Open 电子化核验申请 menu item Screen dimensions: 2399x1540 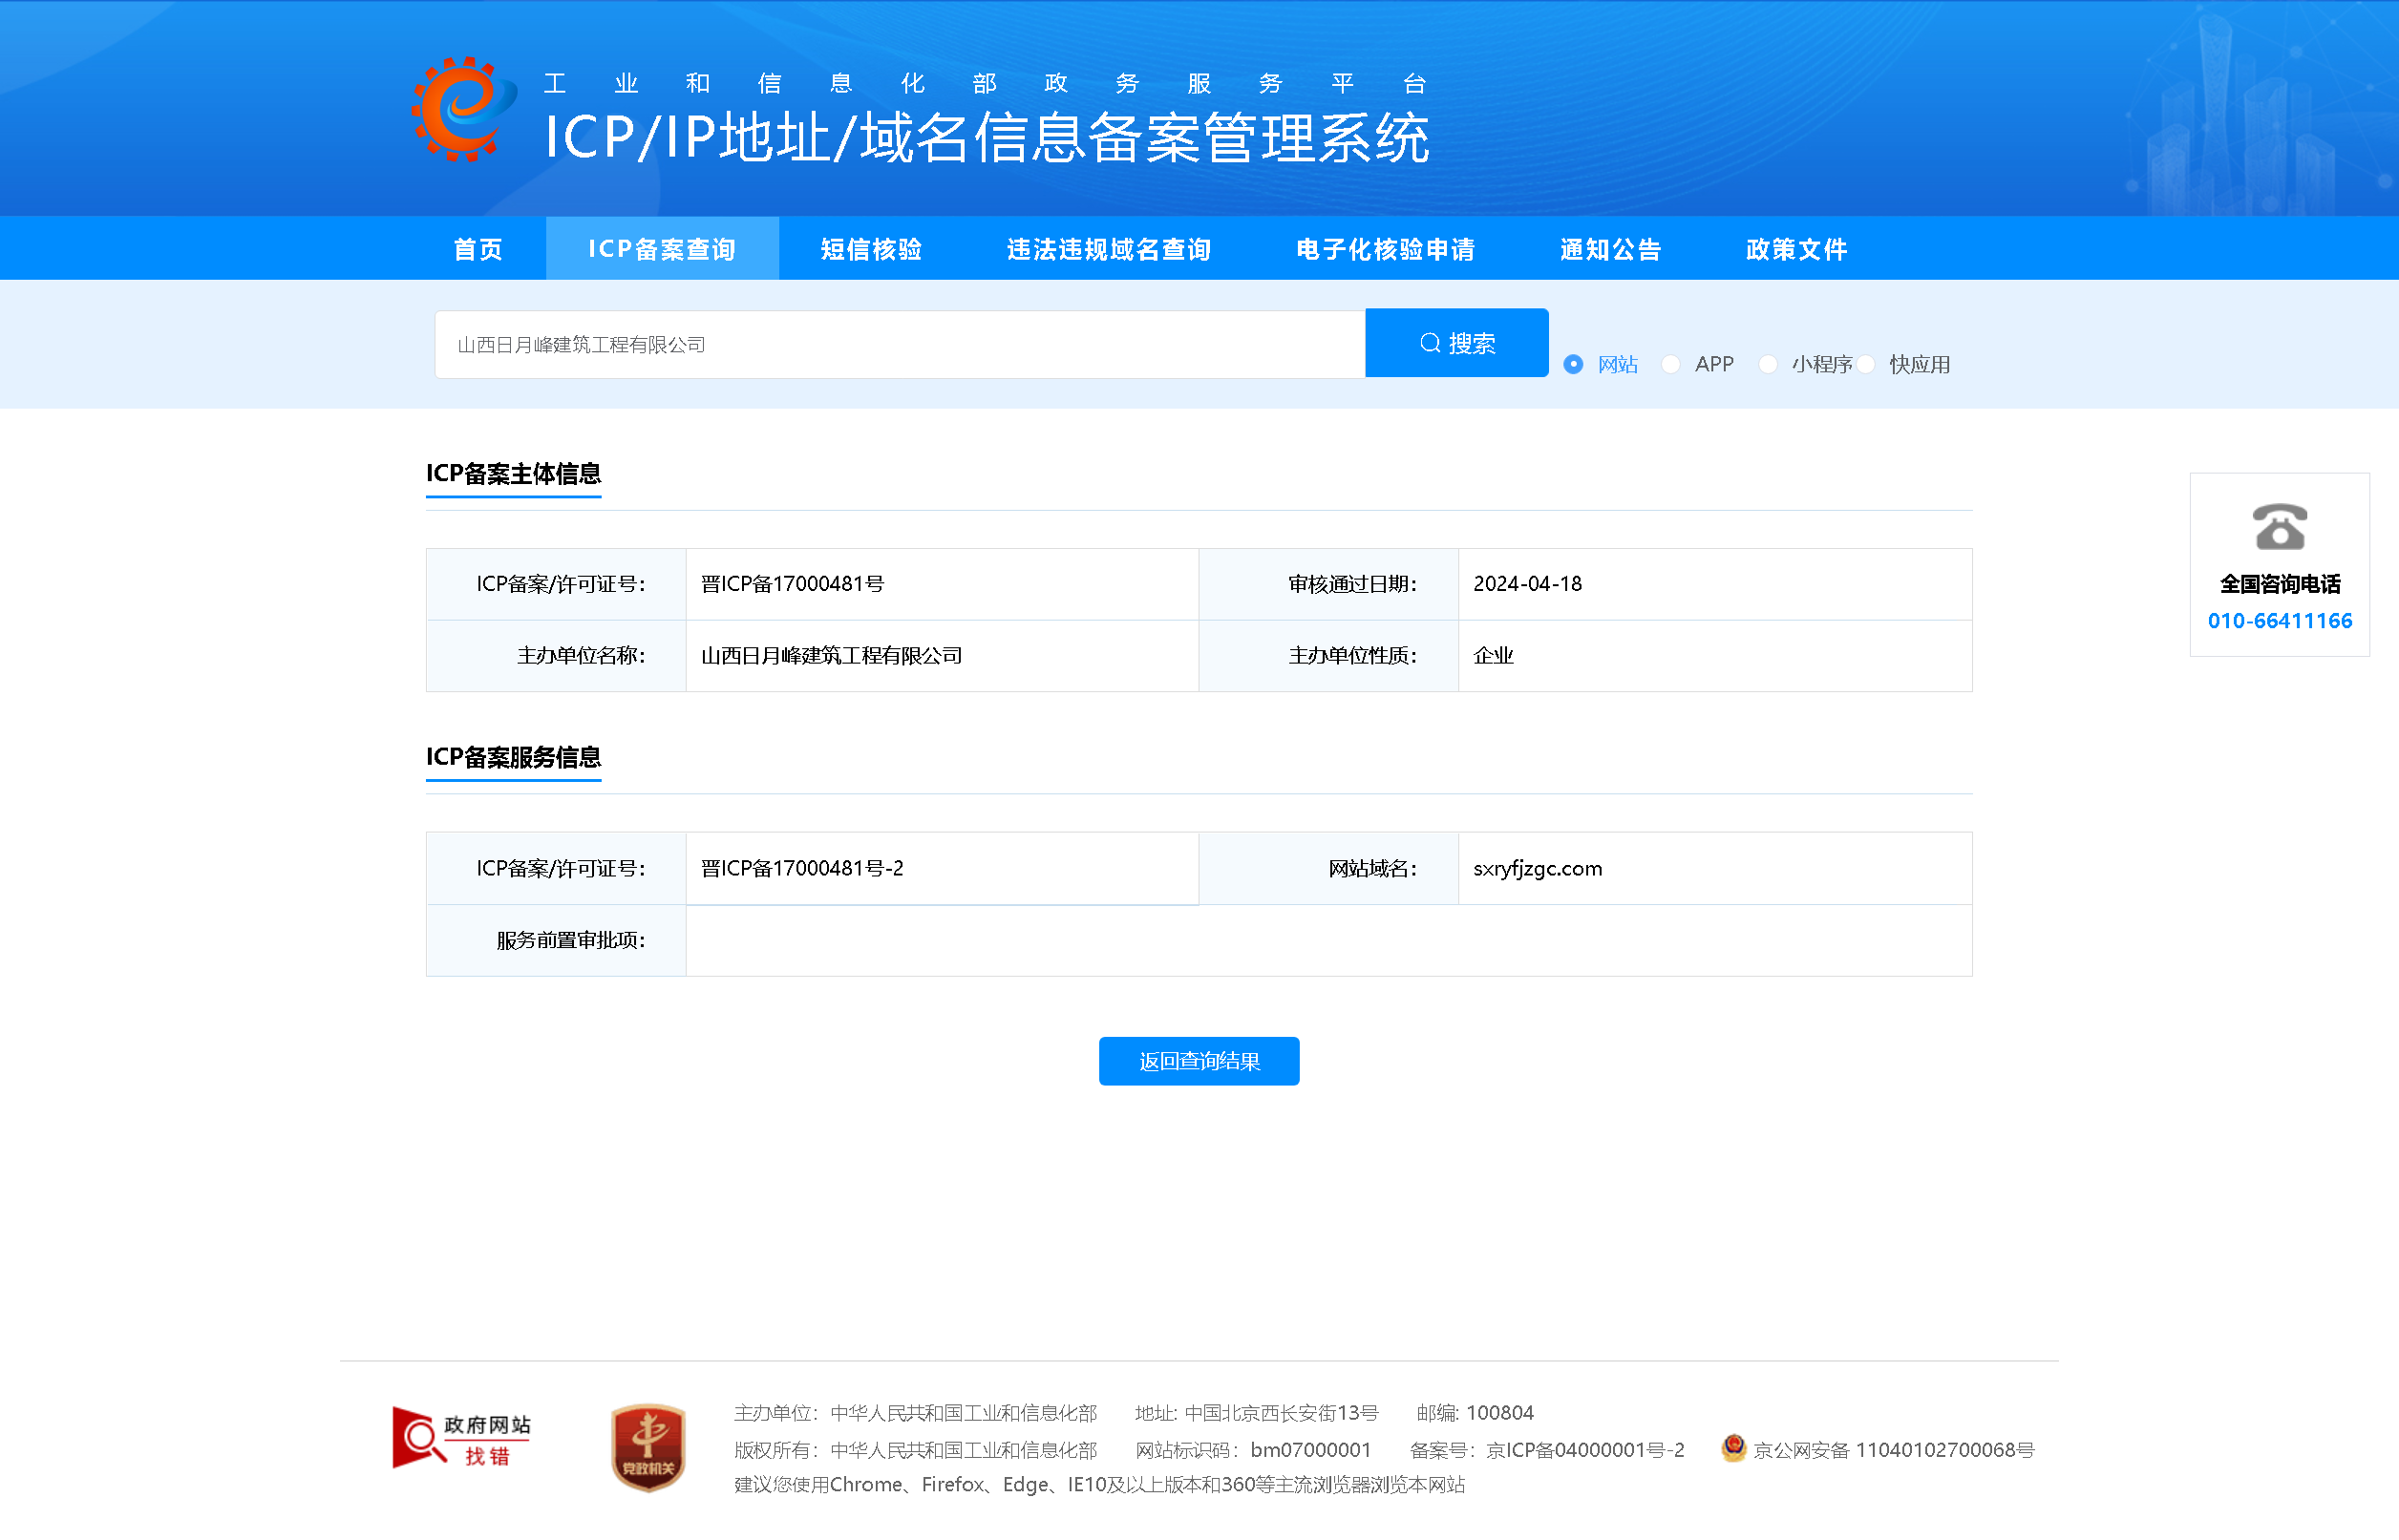pos(1385,249)
